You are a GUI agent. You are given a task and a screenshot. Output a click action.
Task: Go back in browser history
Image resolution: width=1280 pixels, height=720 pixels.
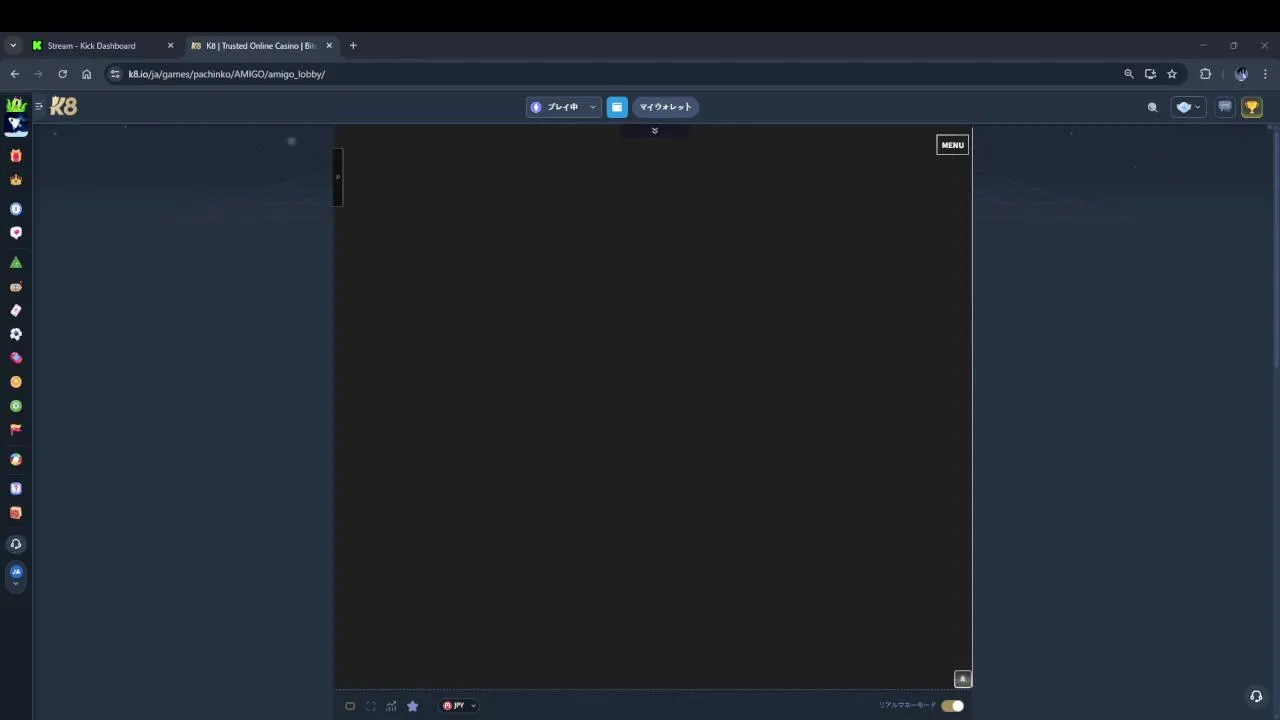[x=14, y=74]
